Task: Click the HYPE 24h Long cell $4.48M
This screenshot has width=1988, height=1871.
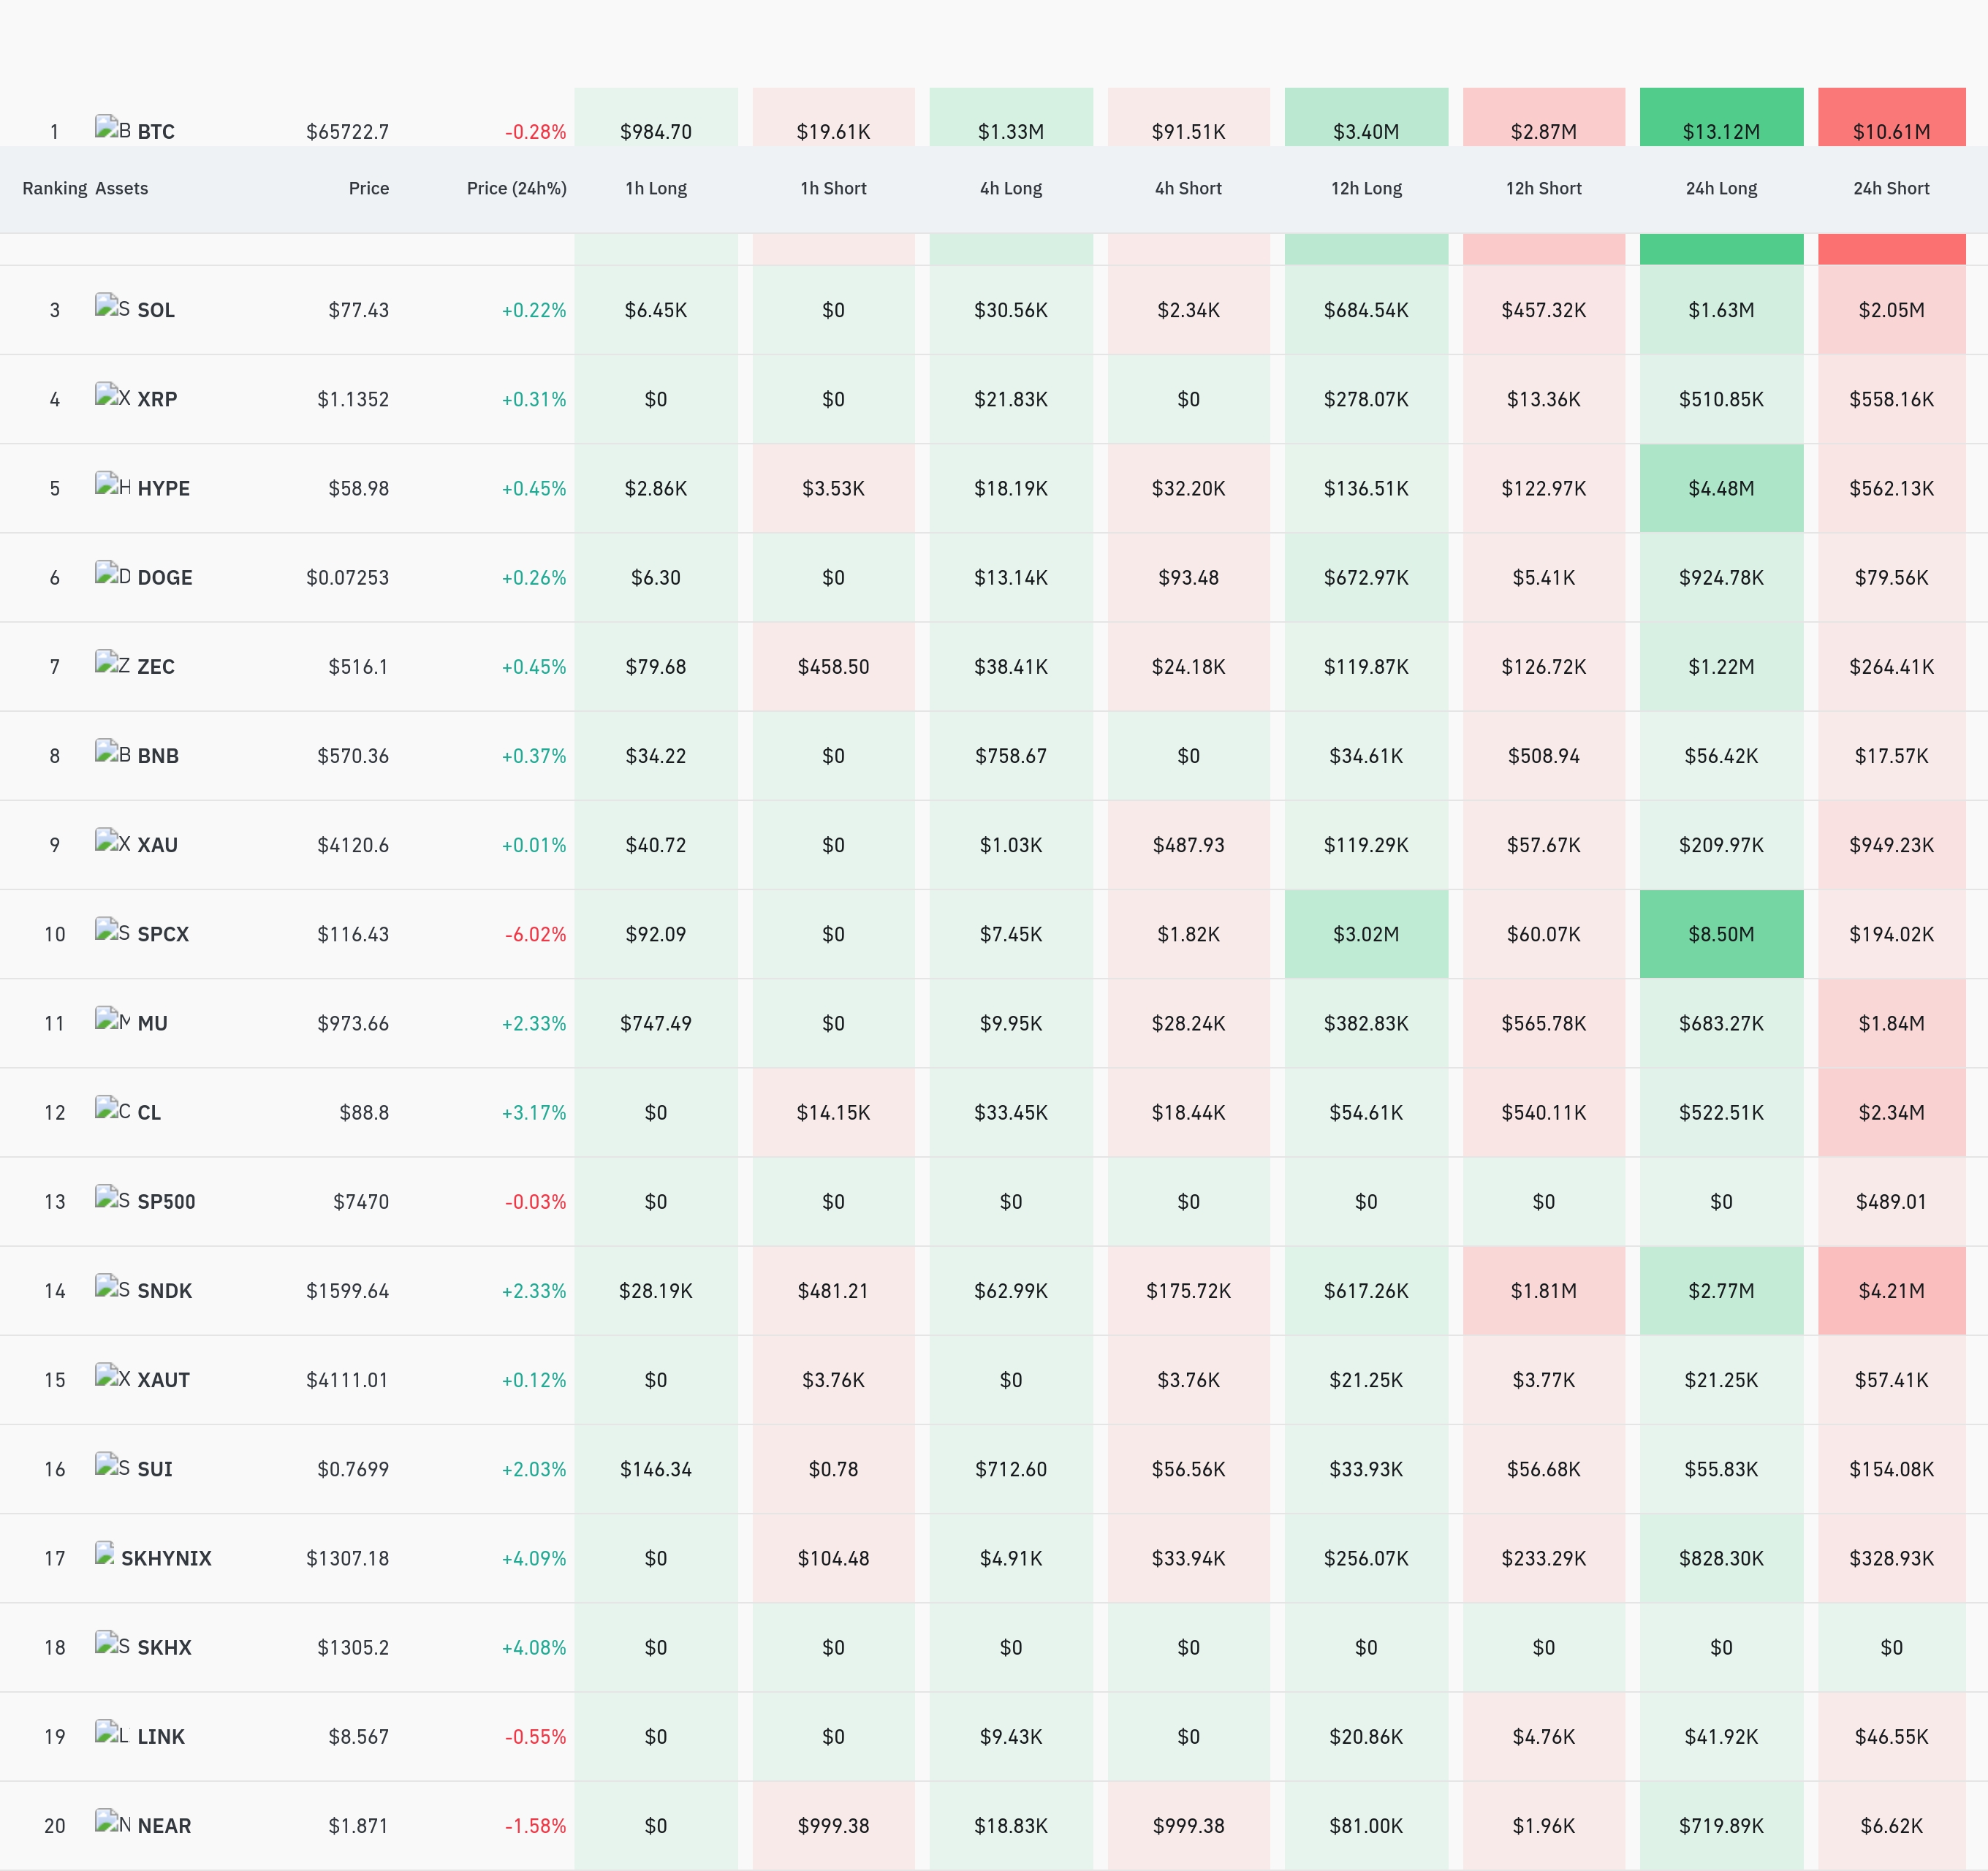Action: [1722, 488]
